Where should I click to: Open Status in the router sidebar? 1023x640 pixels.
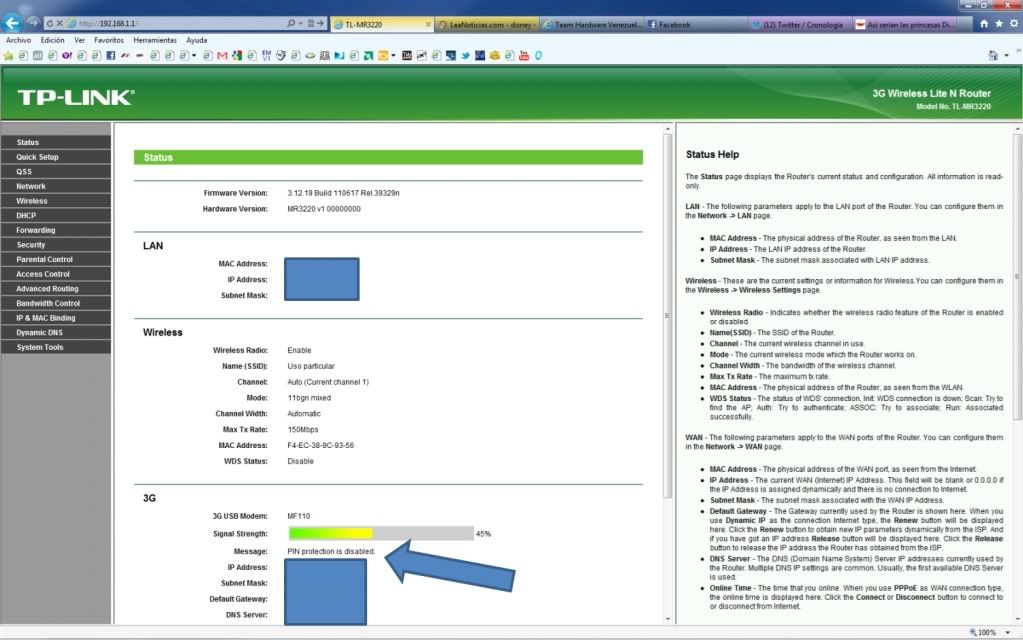[55, 142]
